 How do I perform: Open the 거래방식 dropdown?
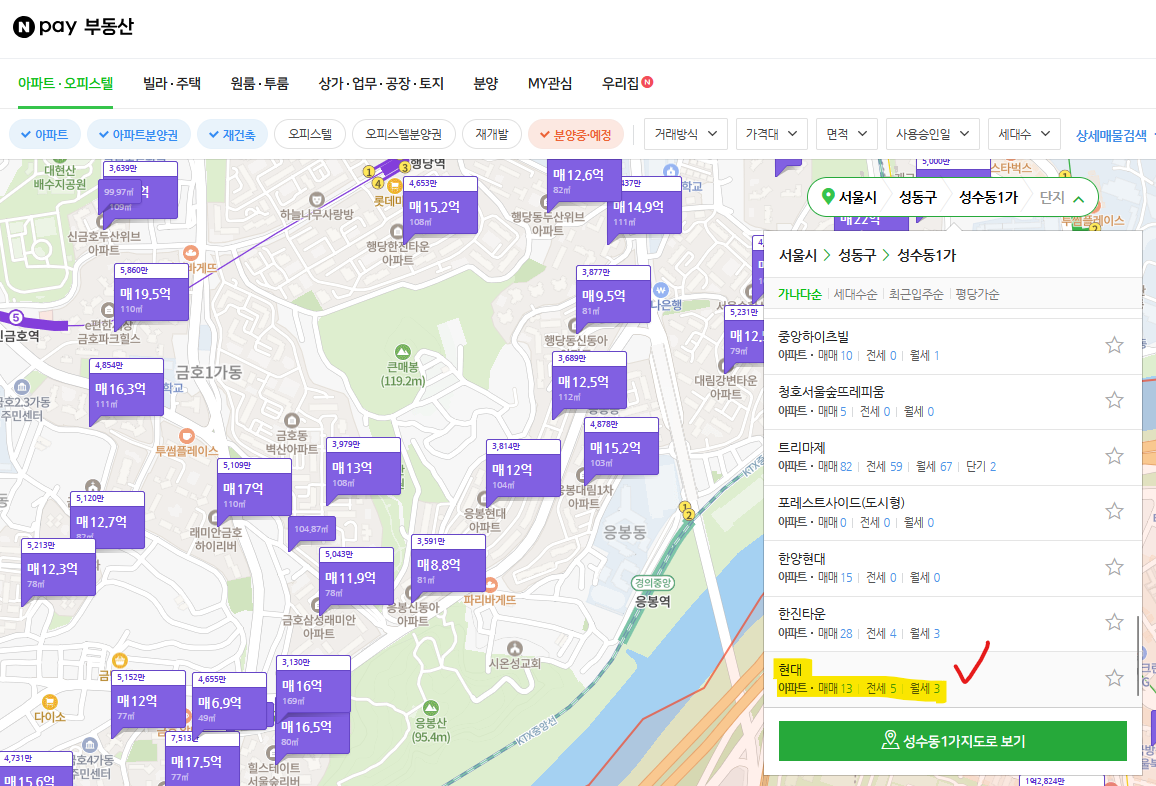click(685, 133)
